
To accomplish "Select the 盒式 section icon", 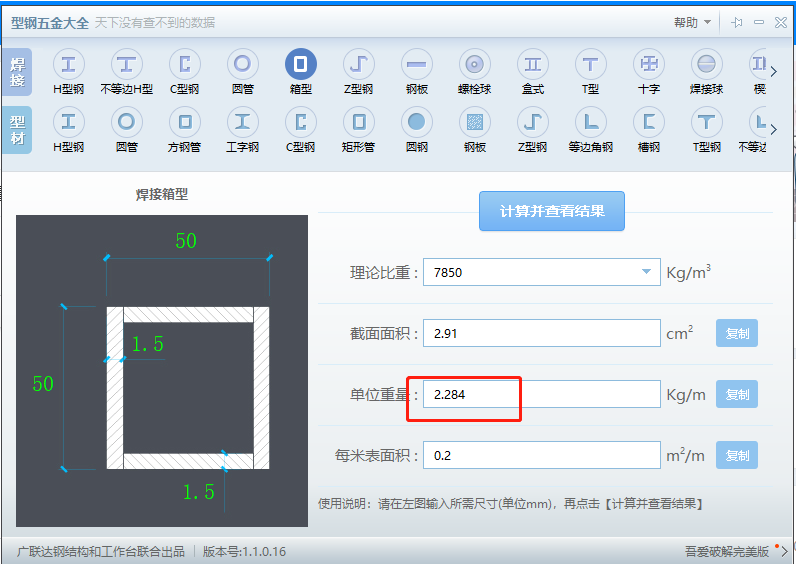I will (x=533, y=65).
